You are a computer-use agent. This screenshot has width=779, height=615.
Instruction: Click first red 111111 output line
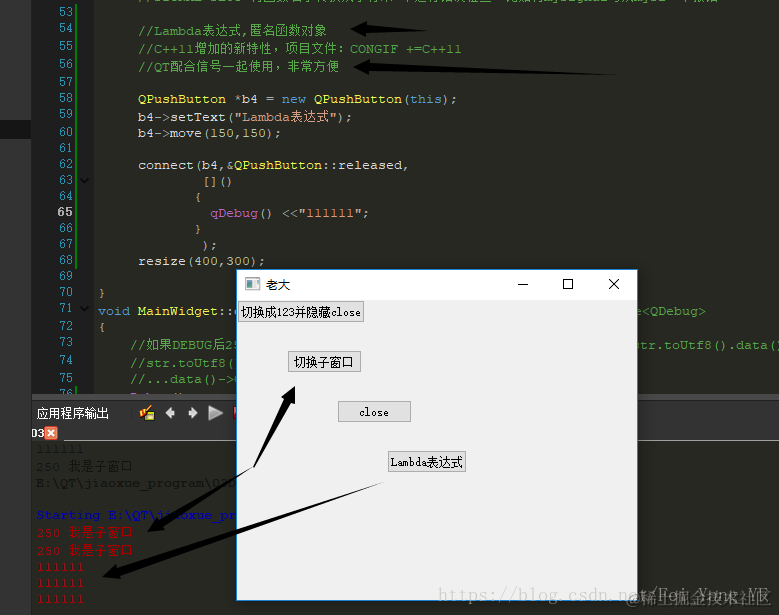click(60, 567)
